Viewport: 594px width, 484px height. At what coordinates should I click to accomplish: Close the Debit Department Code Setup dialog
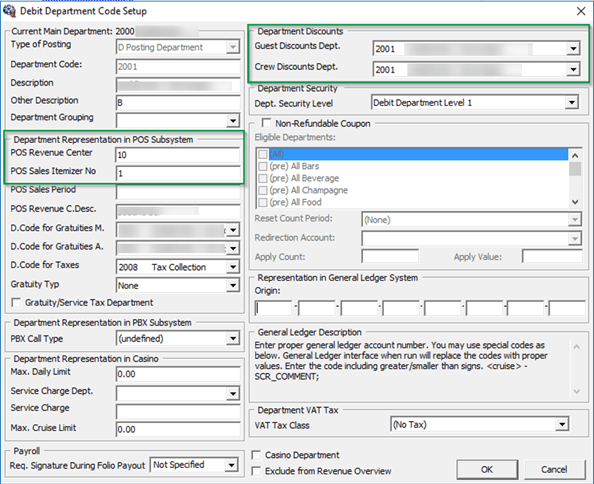pos(581,11)
